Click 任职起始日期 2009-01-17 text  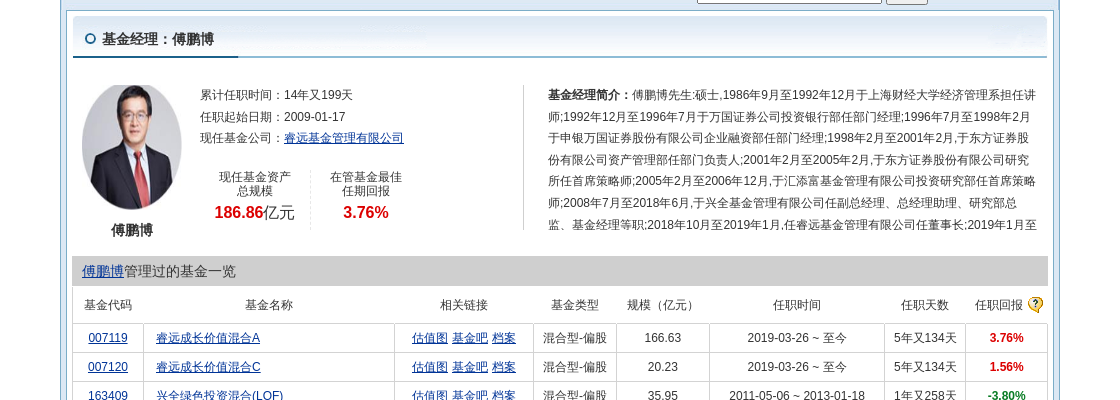pos(273,116)
